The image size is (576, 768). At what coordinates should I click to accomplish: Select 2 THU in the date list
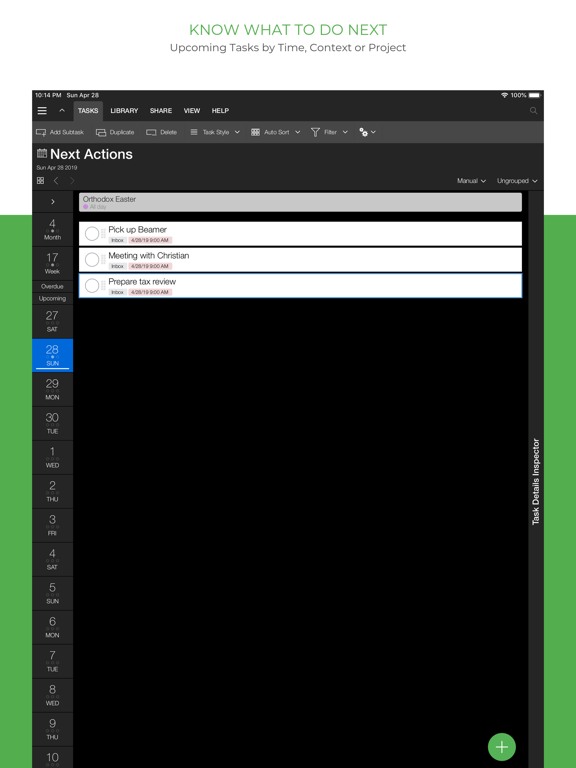coord(52,491)
